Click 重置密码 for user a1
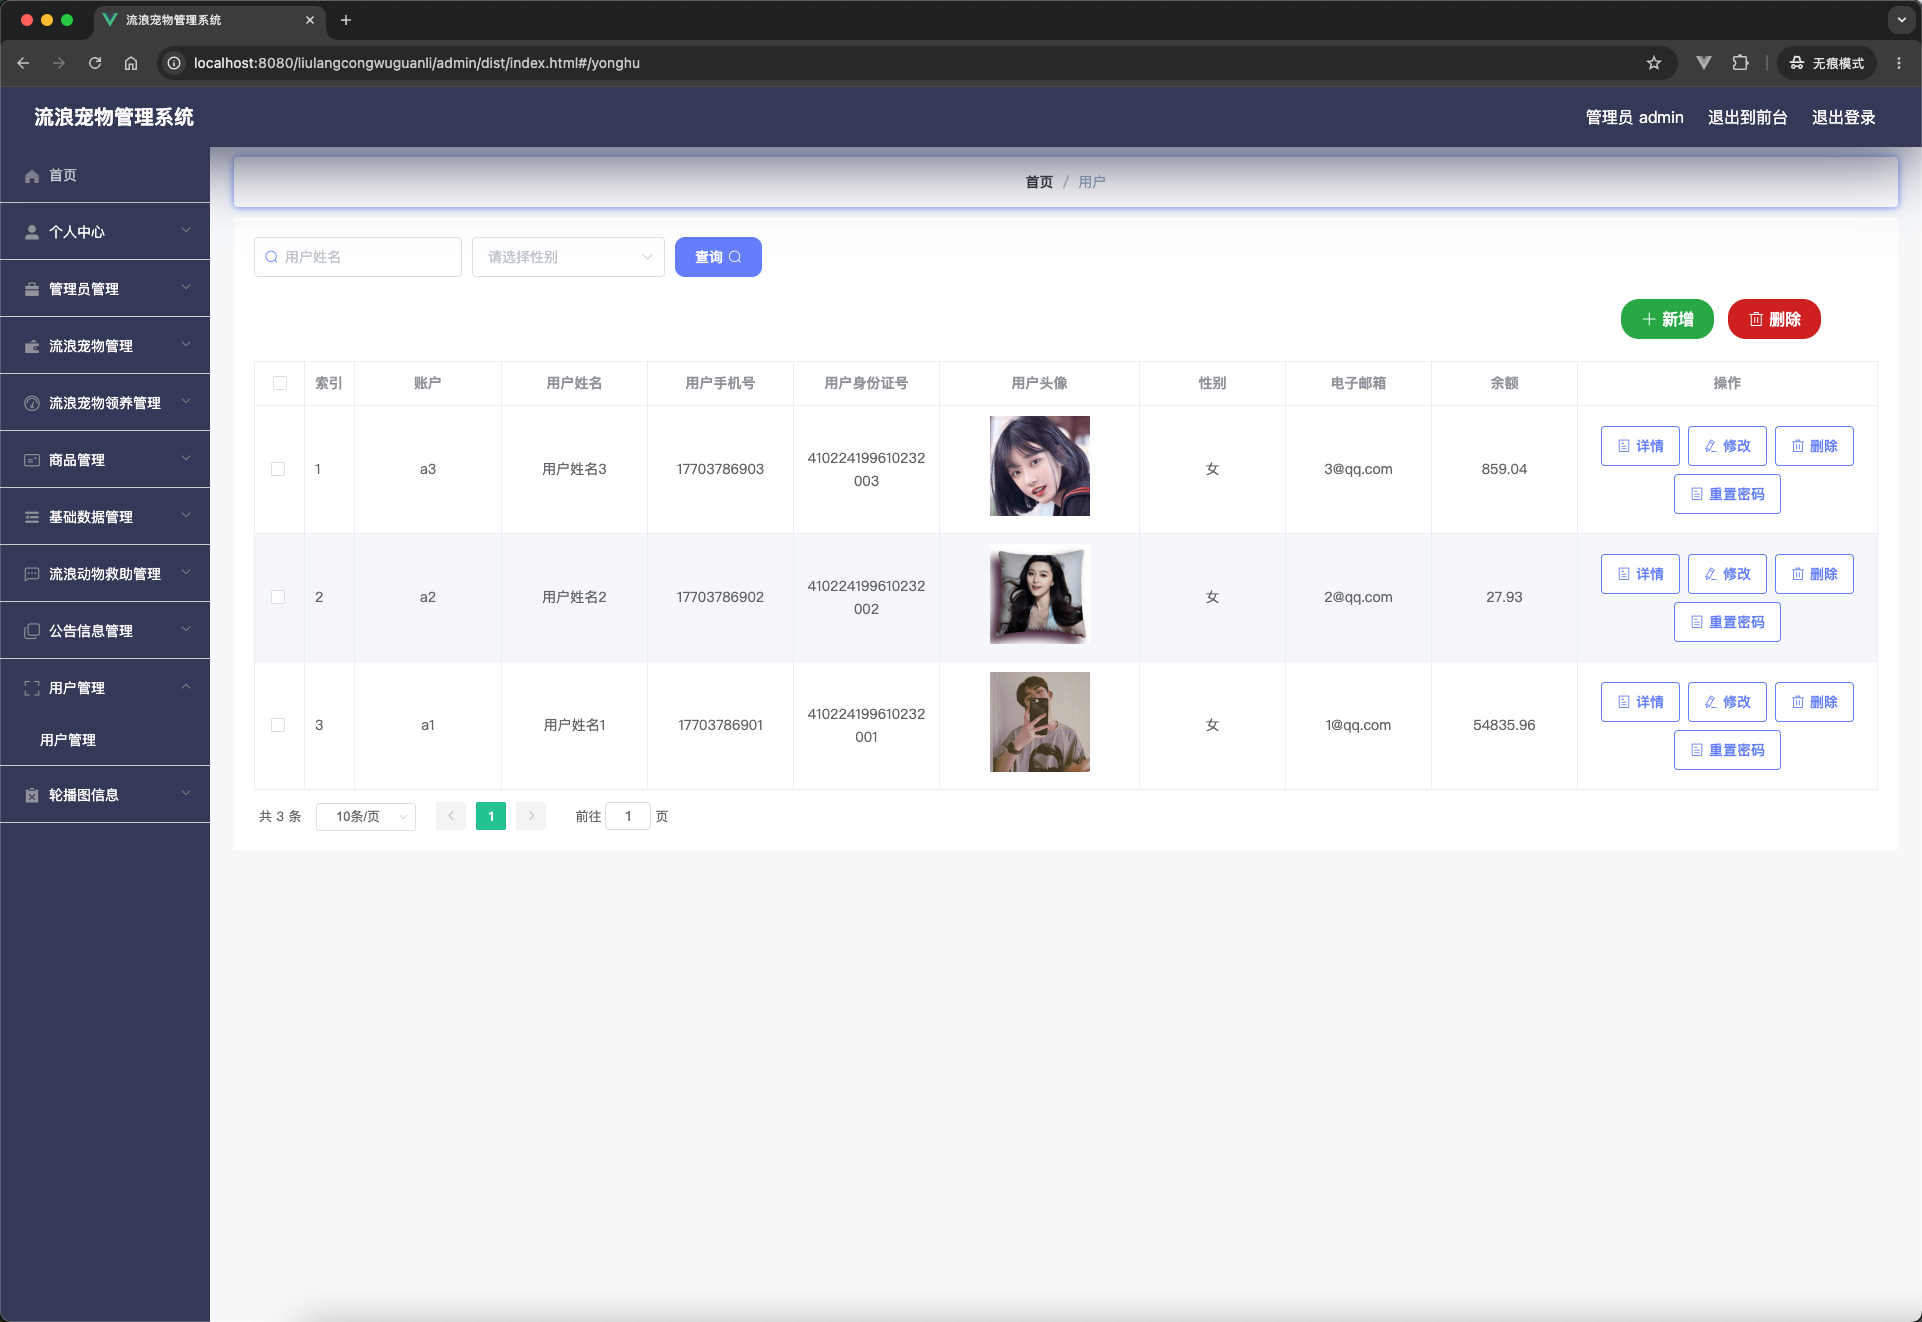This screenshot has height=1322, width=1922. (x=1727, y=750)
